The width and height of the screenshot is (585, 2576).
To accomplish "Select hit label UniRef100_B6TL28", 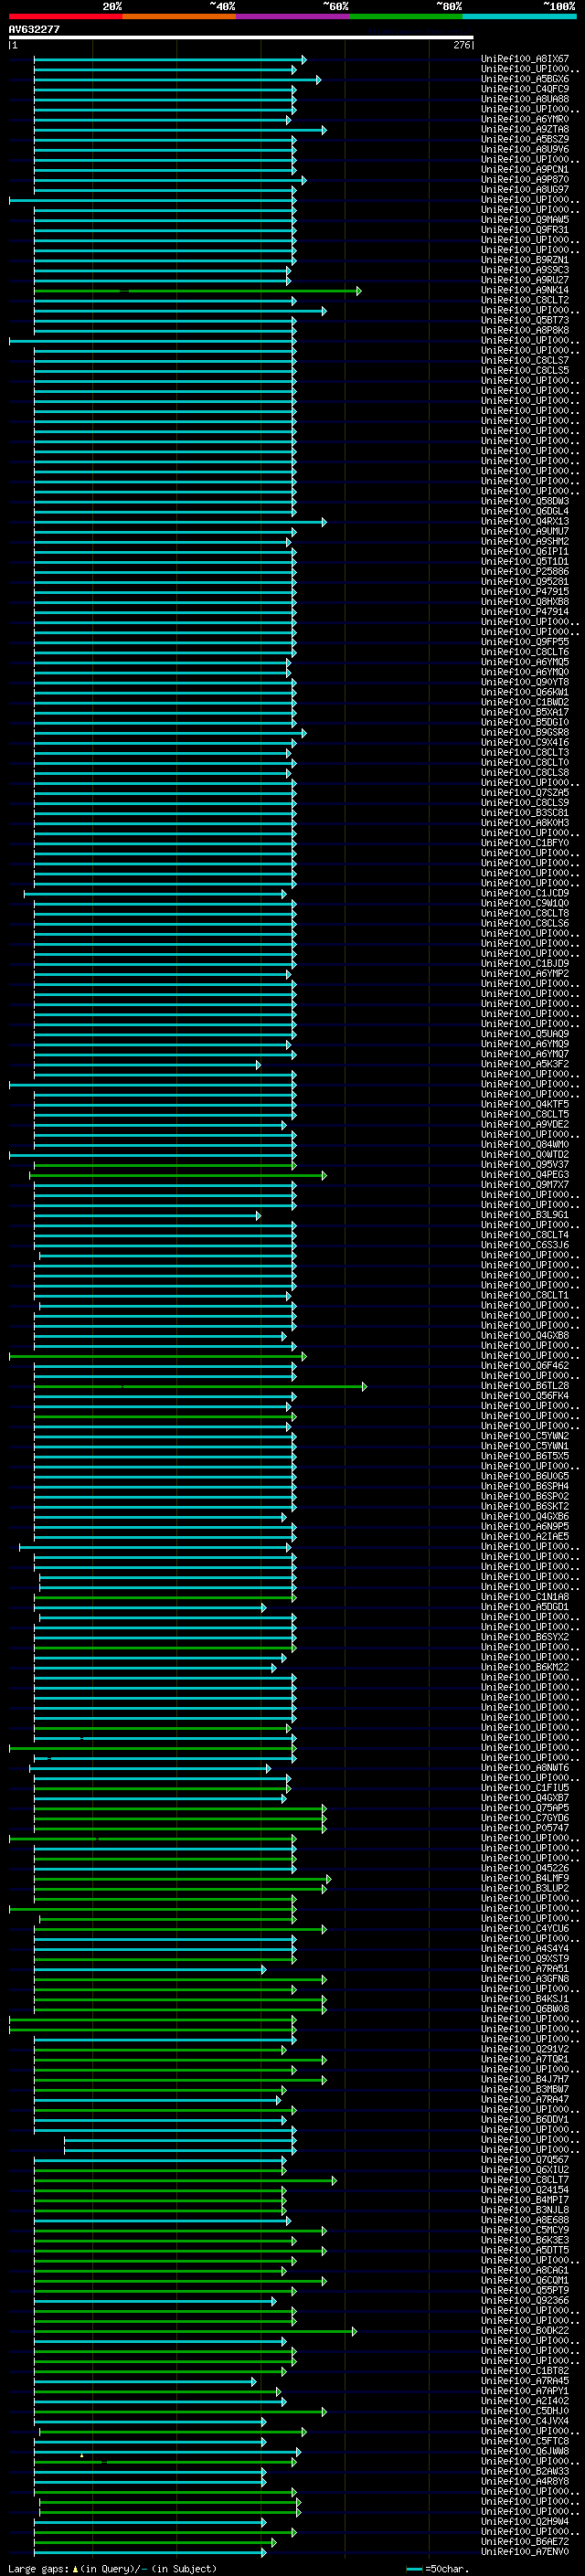I will coord(525,1386).
